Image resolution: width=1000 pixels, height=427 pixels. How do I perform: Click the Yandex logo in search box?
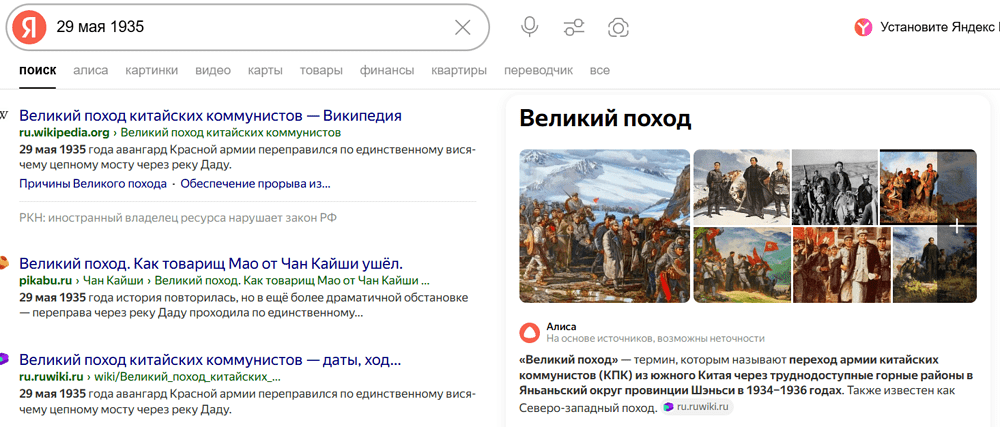pyautogui.click(x=29, y=27)
